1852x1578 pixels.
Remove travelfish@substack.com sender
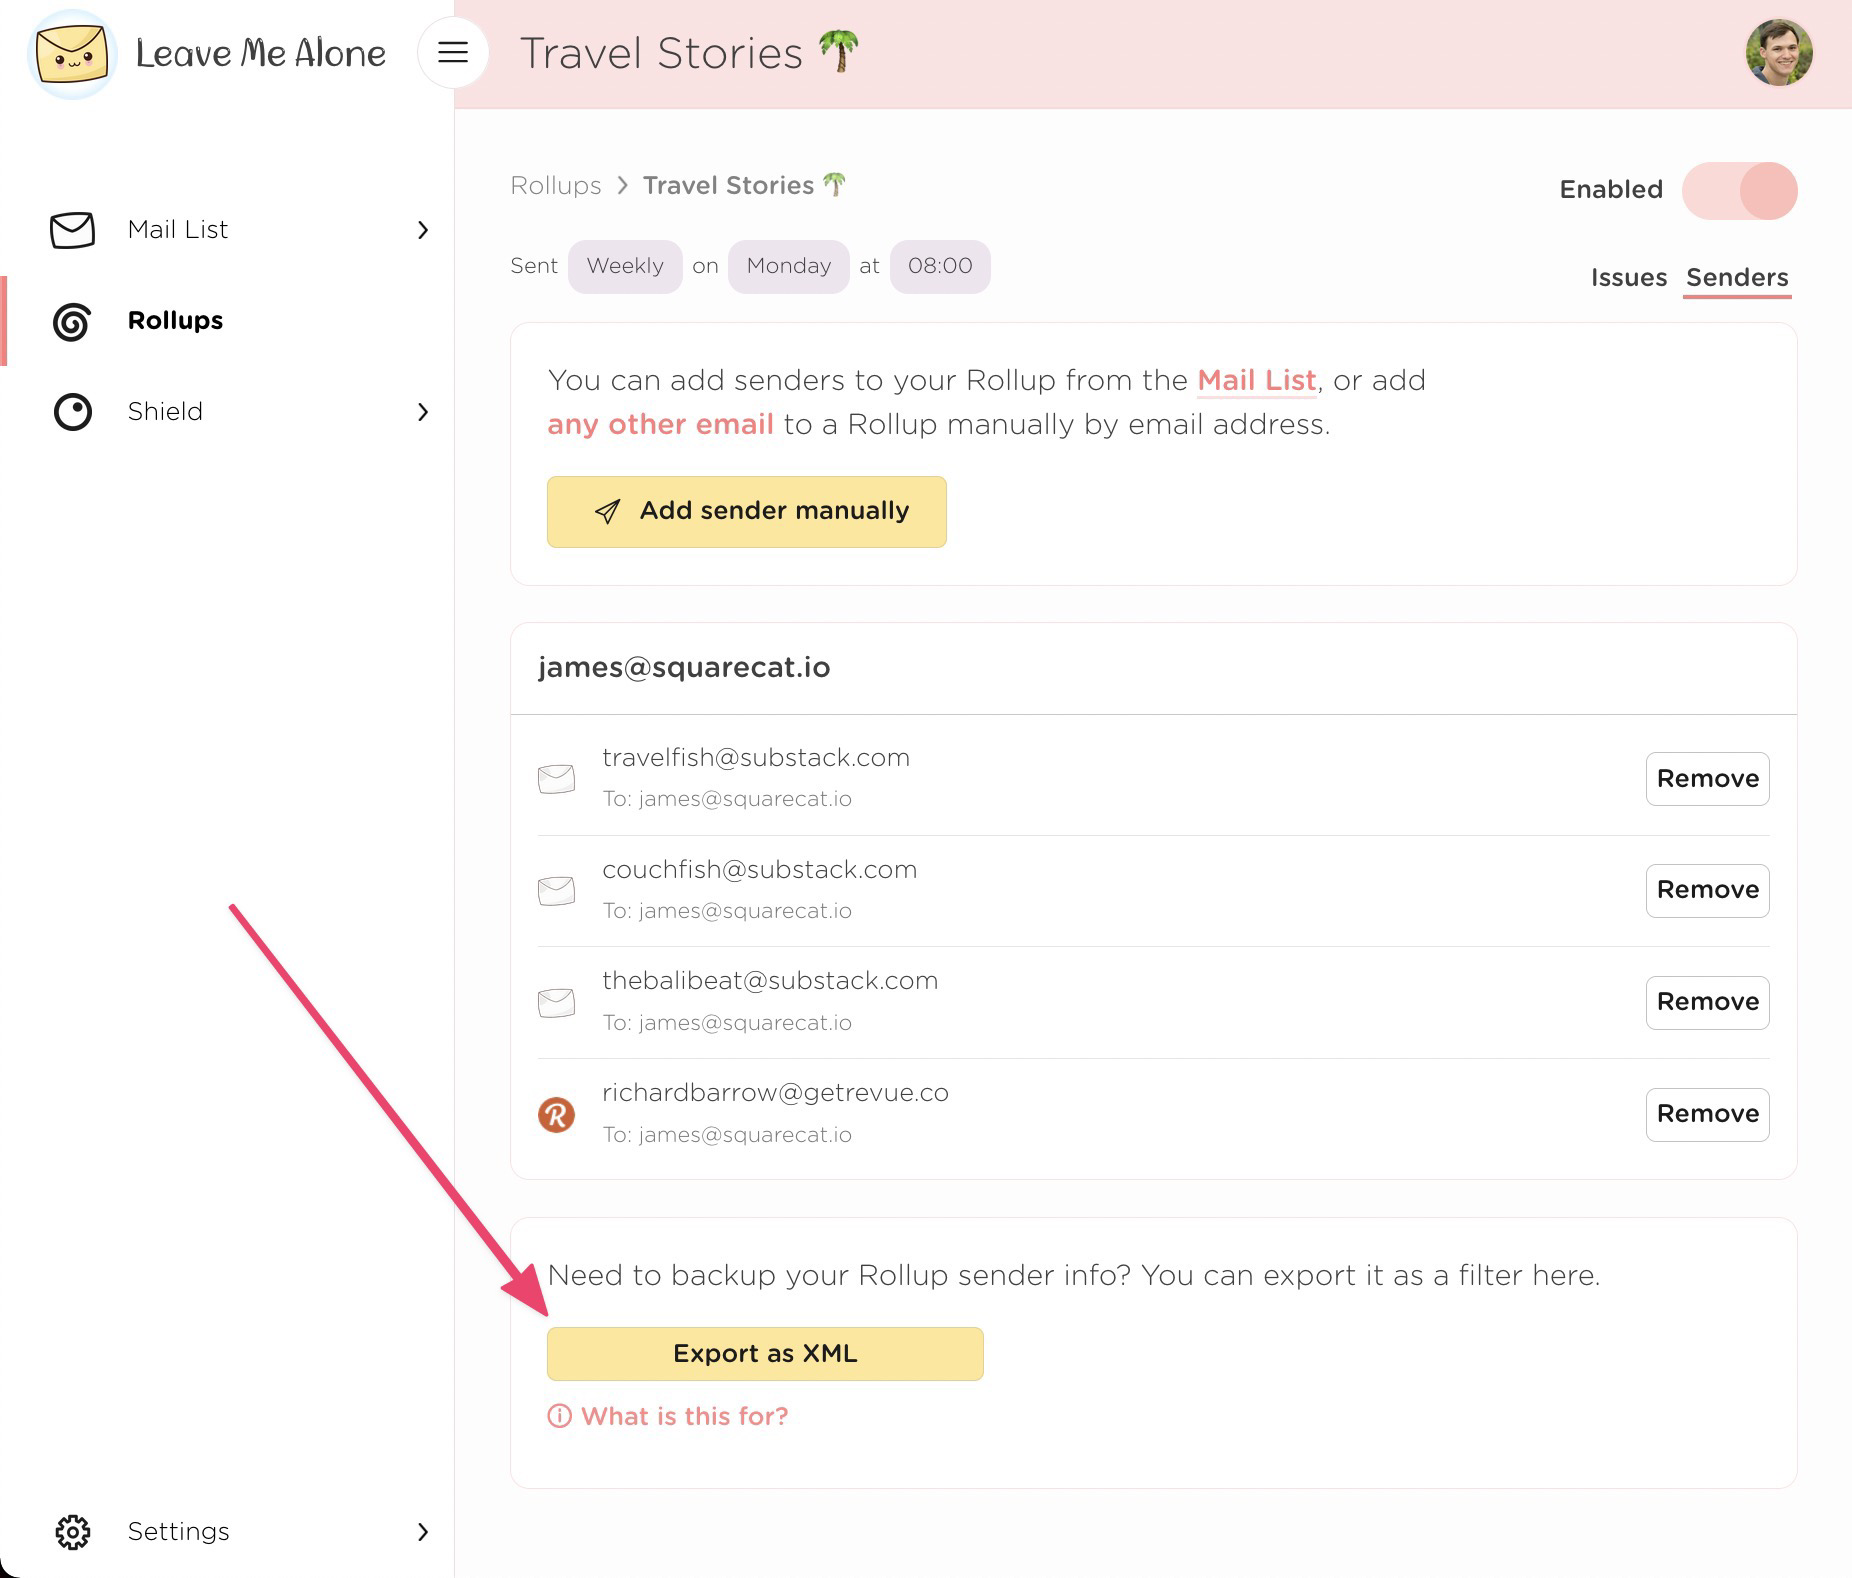click(1707, 779)
